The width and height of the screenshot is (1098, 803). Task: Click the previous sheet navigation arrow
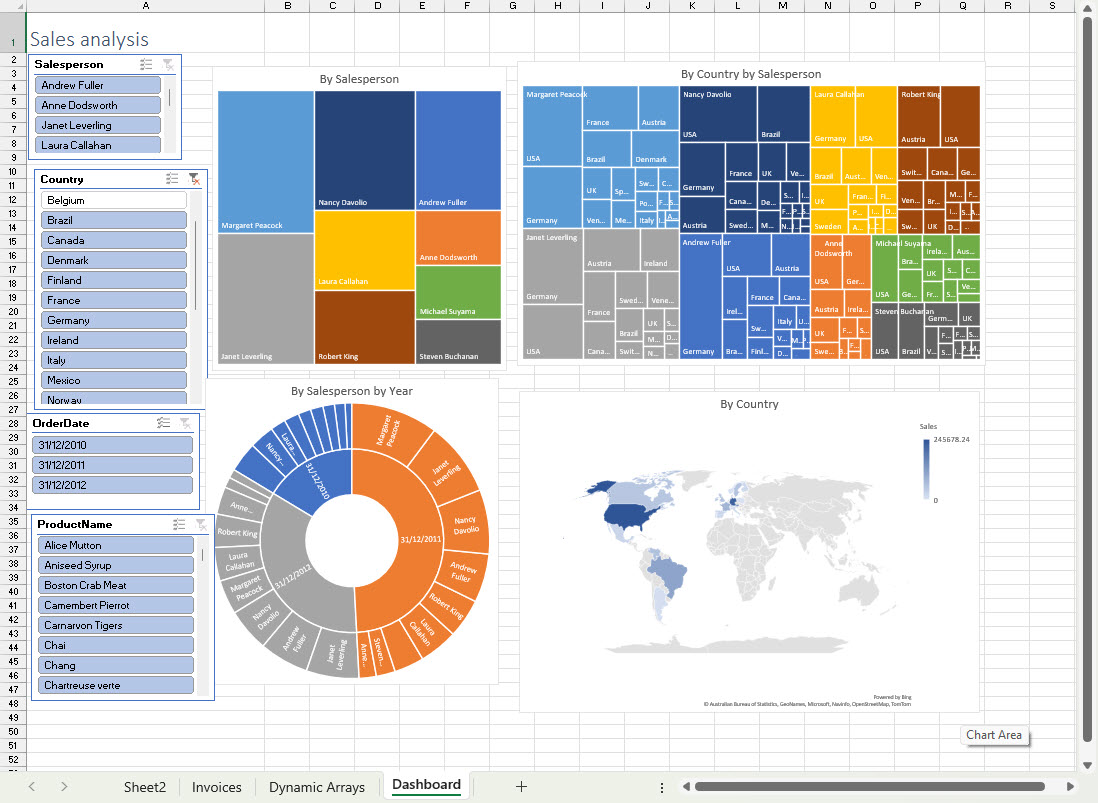[30, 788]
